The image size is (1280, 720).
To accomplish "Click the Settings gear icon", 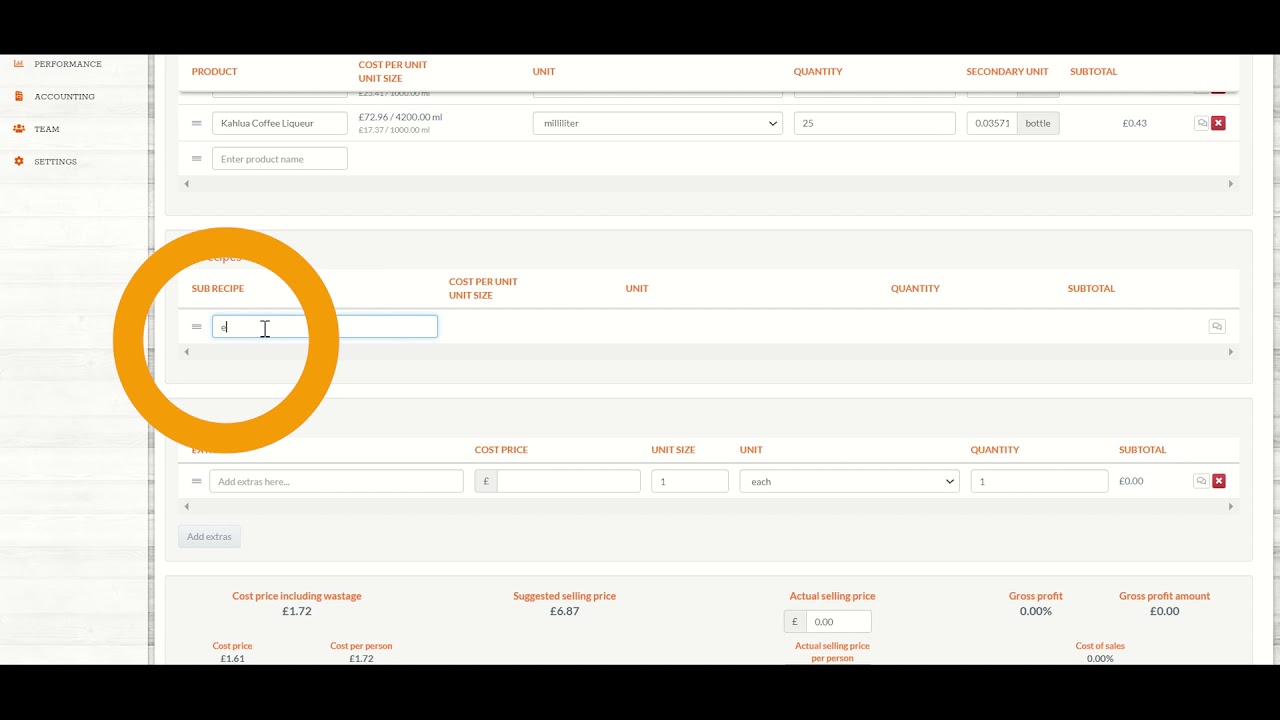I will point(19,162).
